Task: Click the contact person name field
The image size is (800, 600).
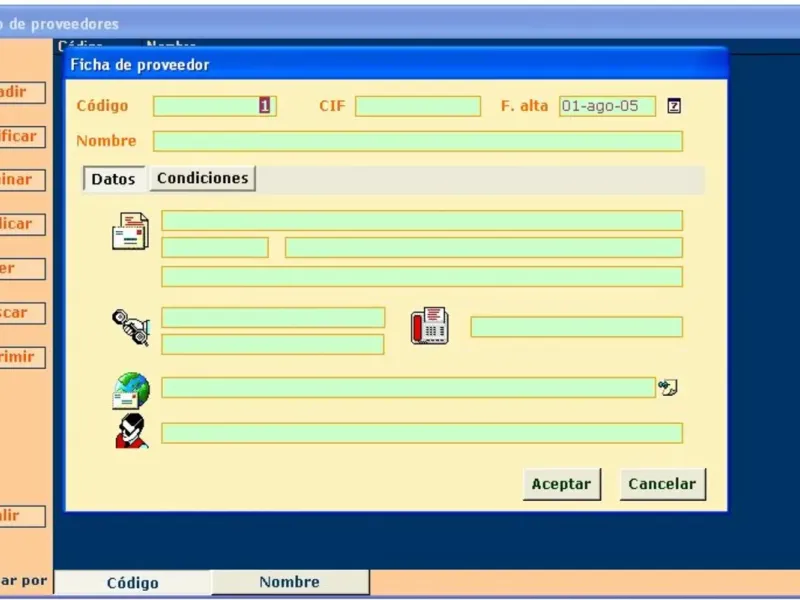Action: tap(422, 433)
